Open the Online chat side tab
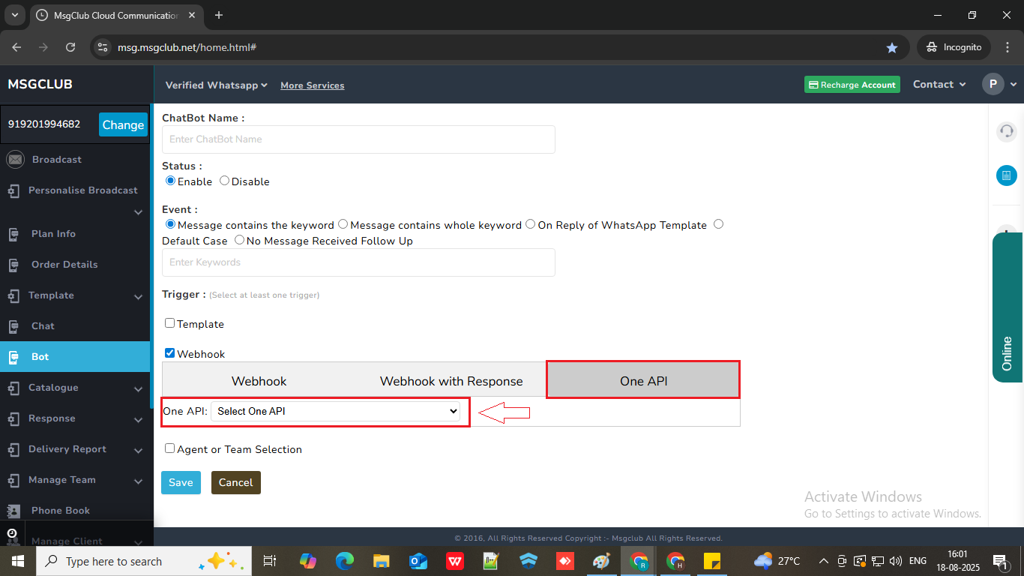The width and height of the screenshot is (1024, 576). (1007, 308)
